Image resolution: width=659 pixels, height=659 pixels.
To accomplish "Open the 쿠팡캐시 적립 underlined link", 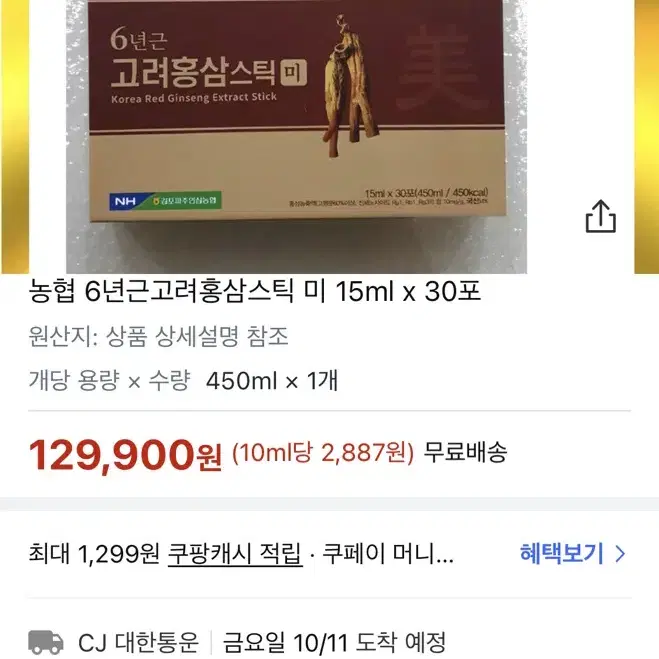I will click(235, 554).
